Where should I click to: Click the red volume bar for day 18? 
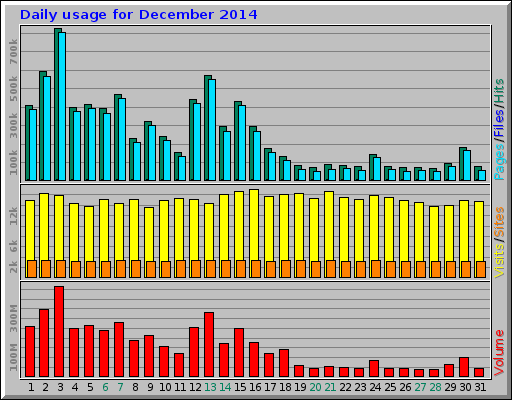coord(284,363)
